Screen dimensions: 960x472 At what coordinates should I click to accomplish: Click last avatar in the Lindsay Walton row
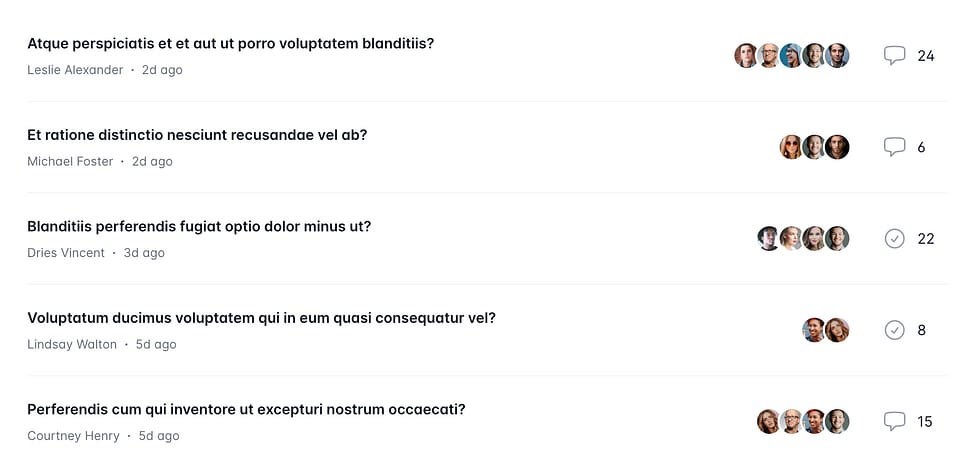click(x=837, y=330)
